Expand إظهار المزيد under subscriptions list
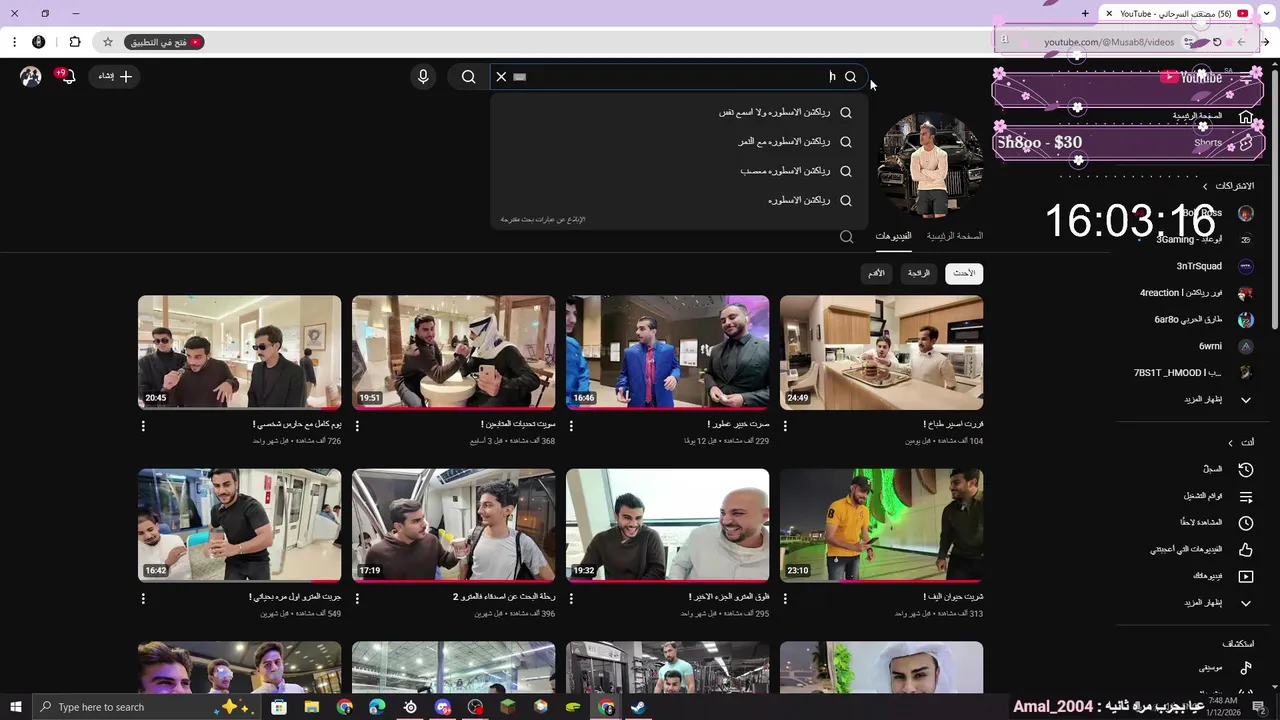Viewport: 1280px width, 720px height. point(1217,400)
